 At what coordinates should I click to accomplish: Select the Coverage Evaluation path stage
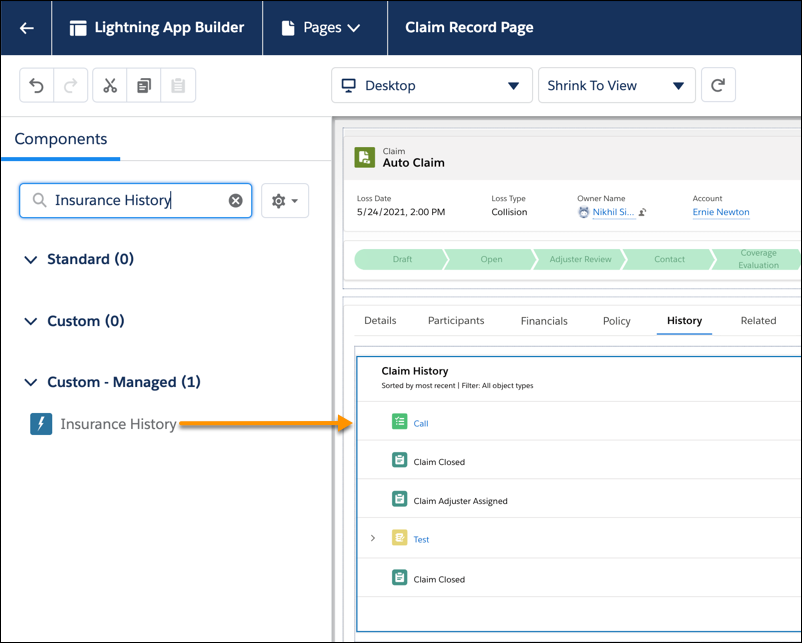click(758, 259)
